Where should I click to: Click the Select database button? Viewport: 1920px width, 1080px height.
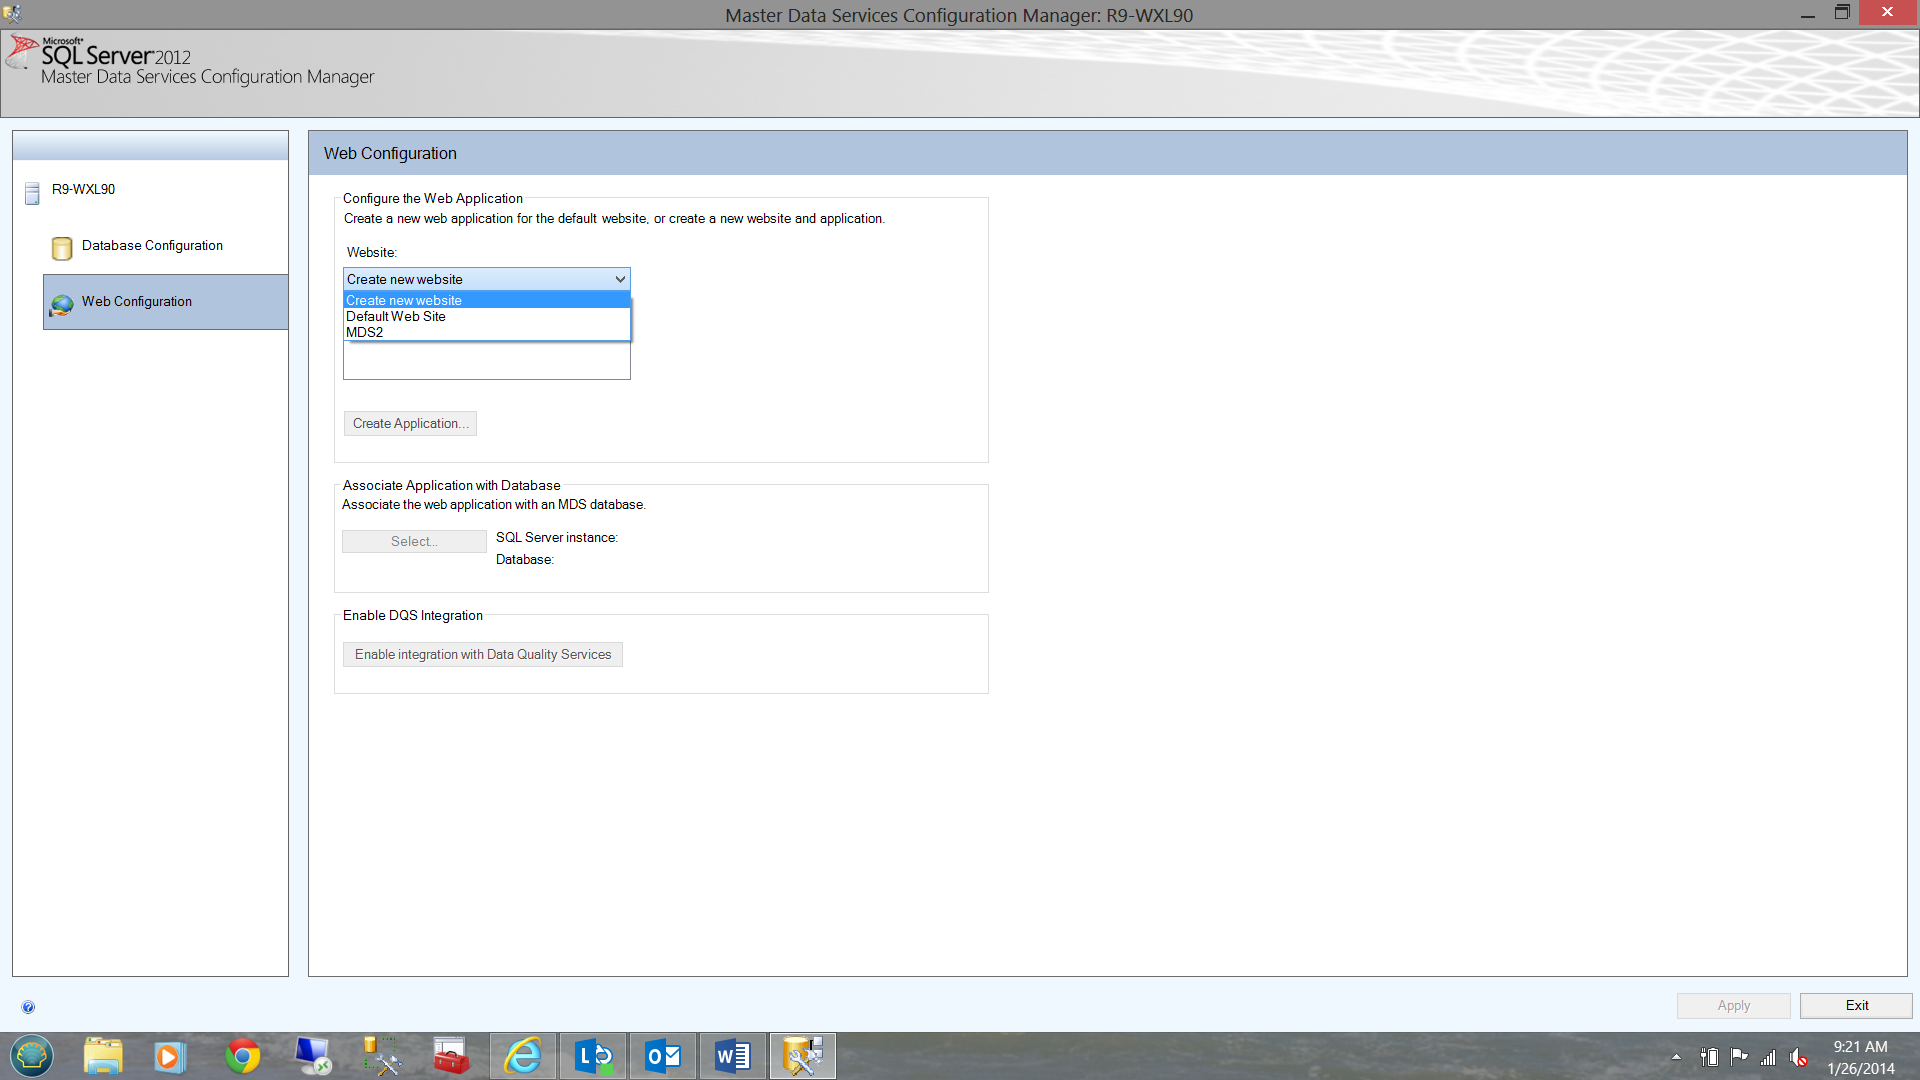414,542
